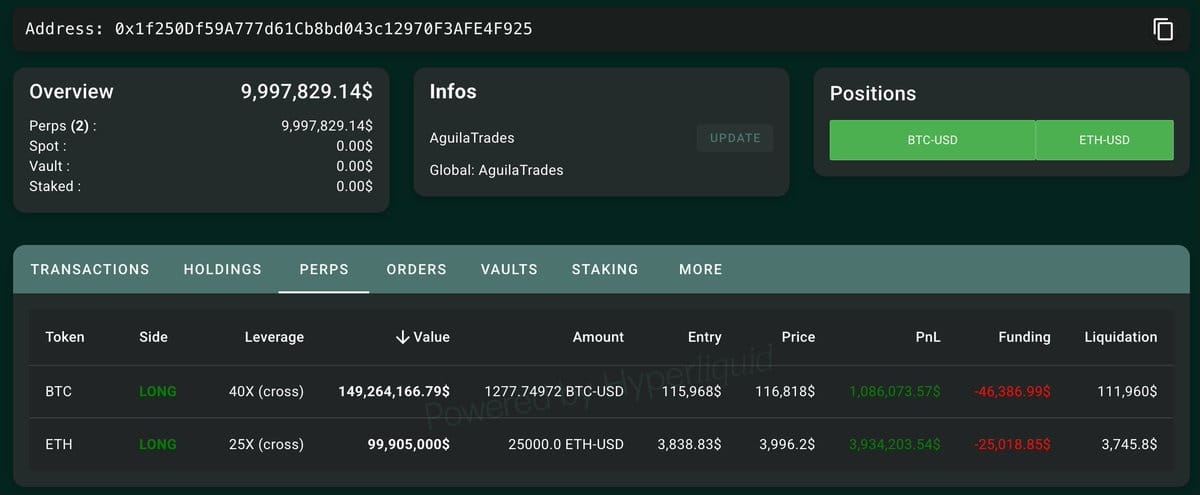Select the PERPS tab
Image resolution: width=1200 pixels, height=495 pixels.
coord(324,269)
